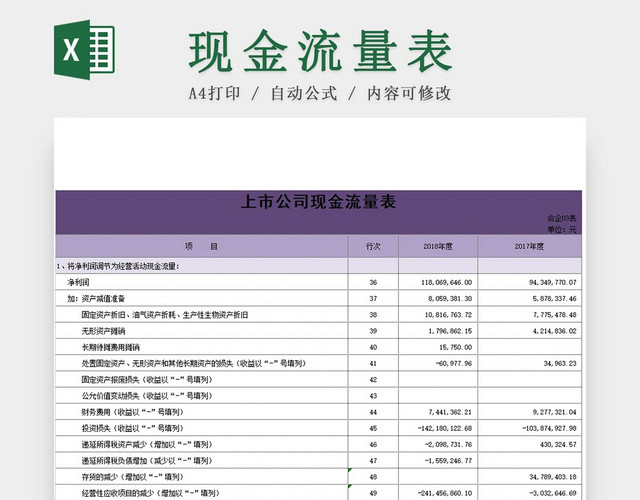This screenshot has width=640, height=500.
Task: Select 2017 value 7,775,478.48
Action: tap(530, 315)
